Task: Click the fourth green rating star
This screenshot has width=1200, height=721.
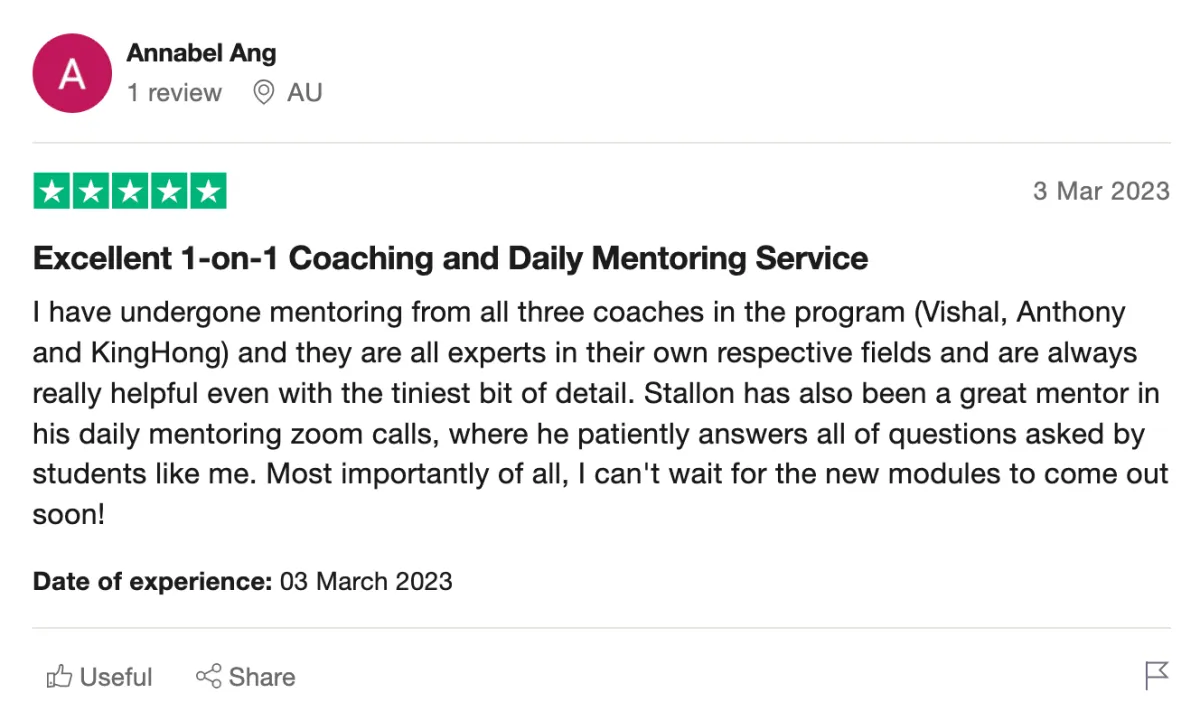Action: [169, 191]
